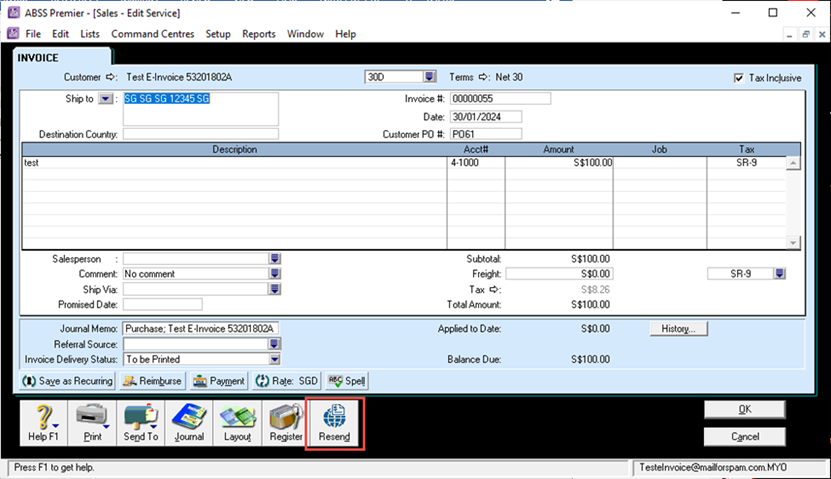Screen dimensions: 831x479
Task: Expand the Invoice Delivery Status dropdown
Action: tap(274, 359)
